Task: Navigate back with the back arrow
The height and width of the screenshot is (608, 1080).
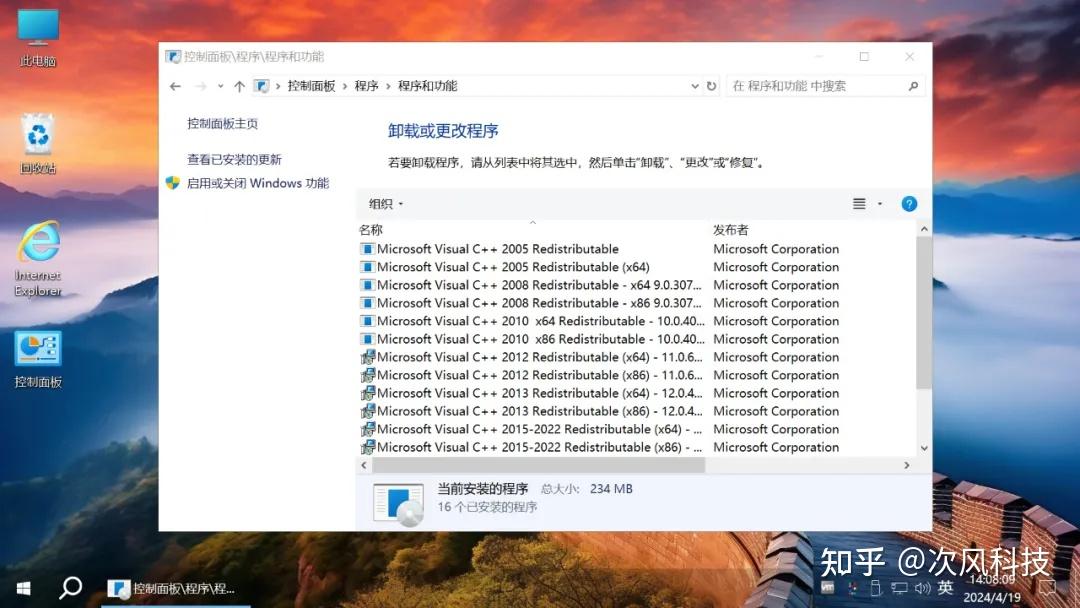Action: point(175,86)
